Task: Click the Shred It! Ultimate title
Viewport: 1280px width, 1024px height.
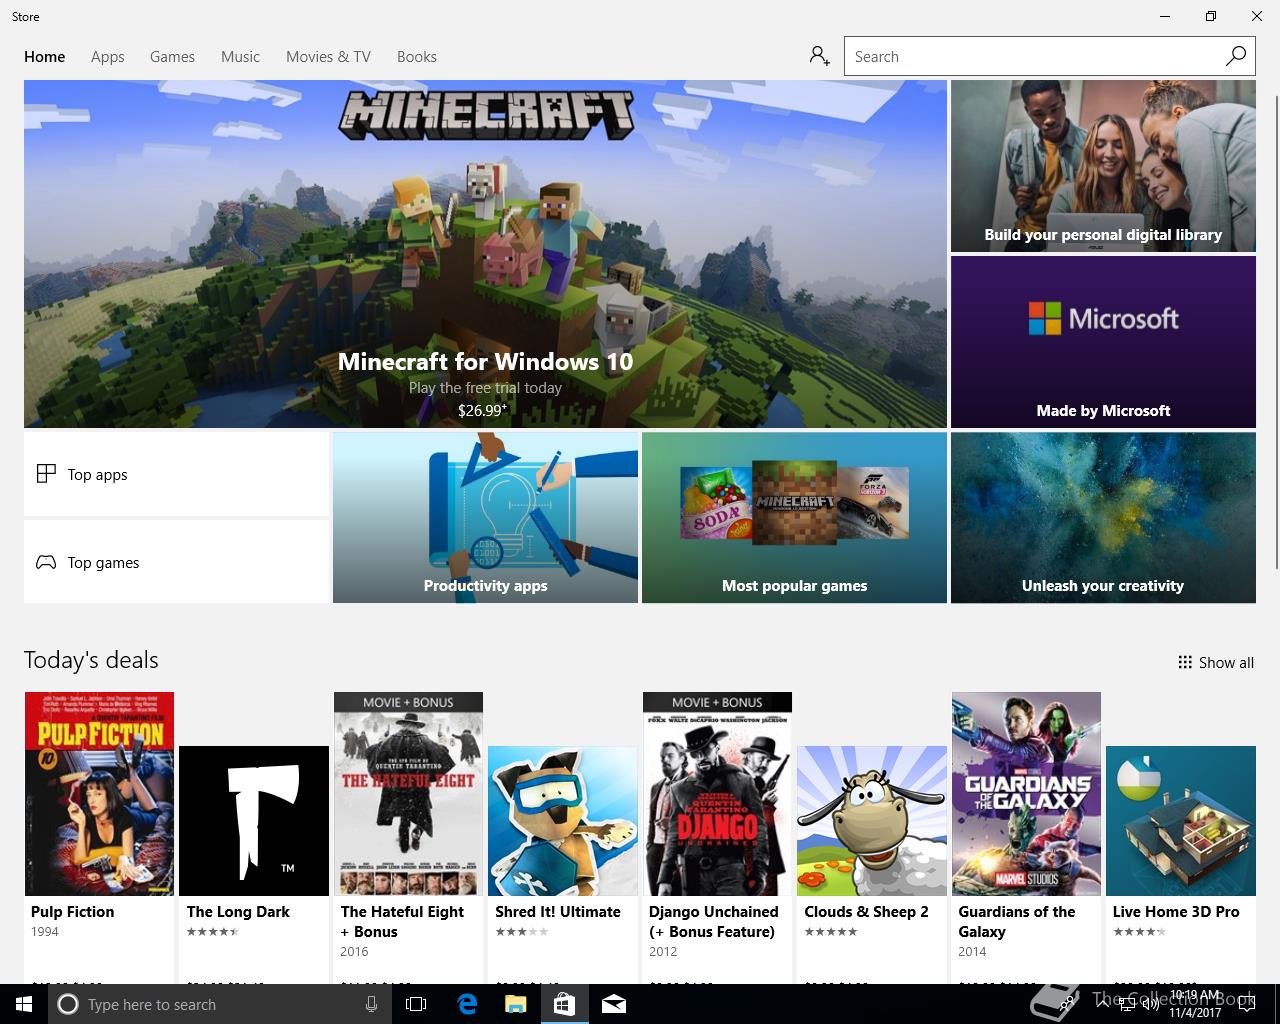Action: [x=558, y=912]
